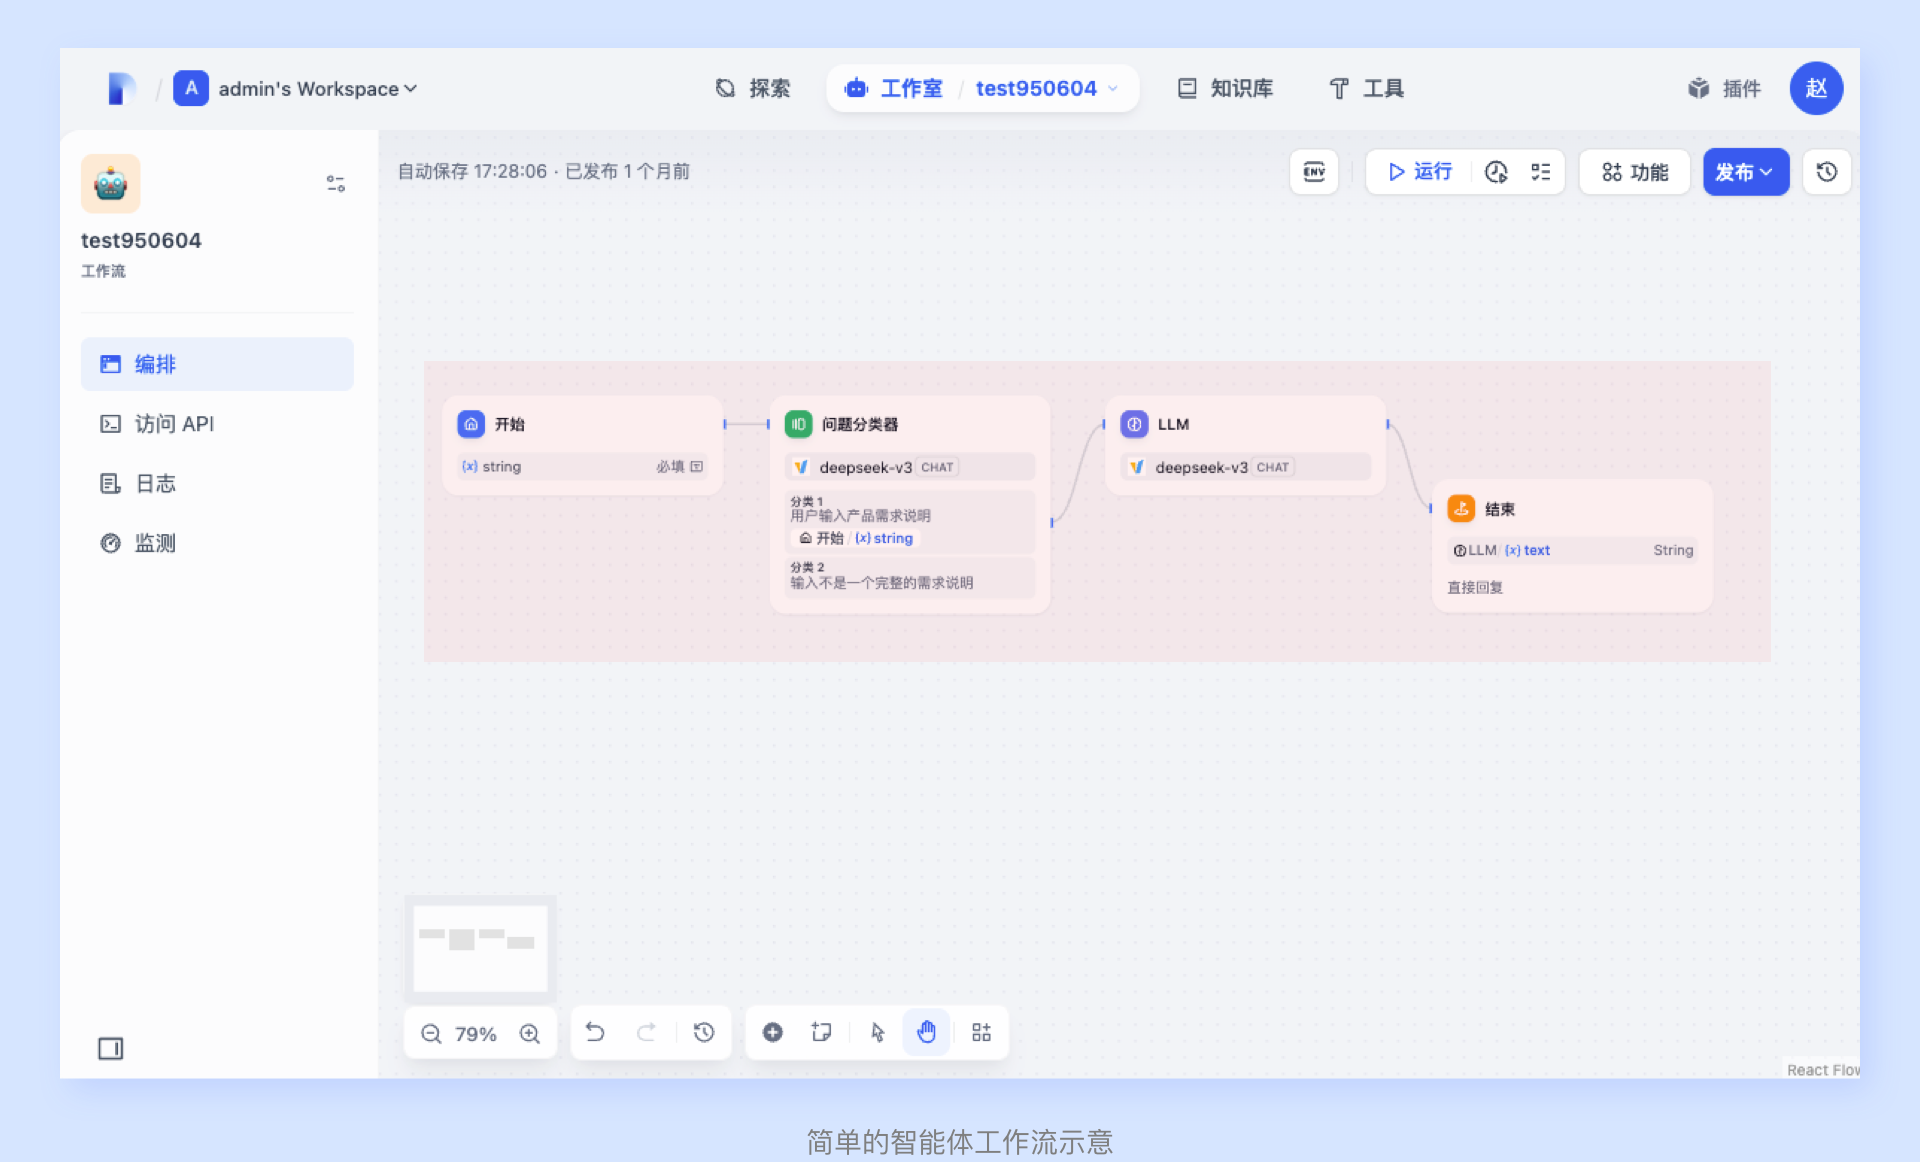Select 编排 in the sidebar
Viewport: 1920px width, 1162px height.
(217, 364)
